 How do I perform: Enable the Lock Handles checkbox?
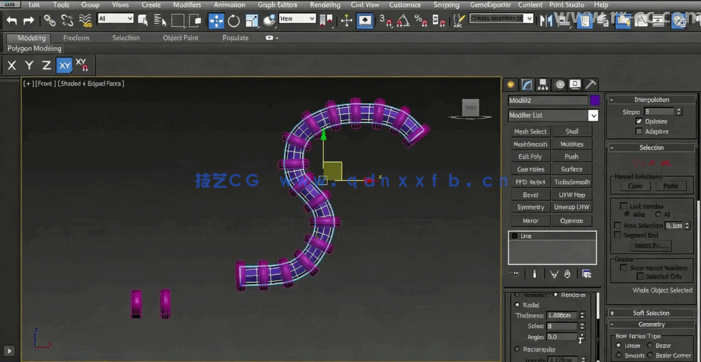(x=623, y=206)
